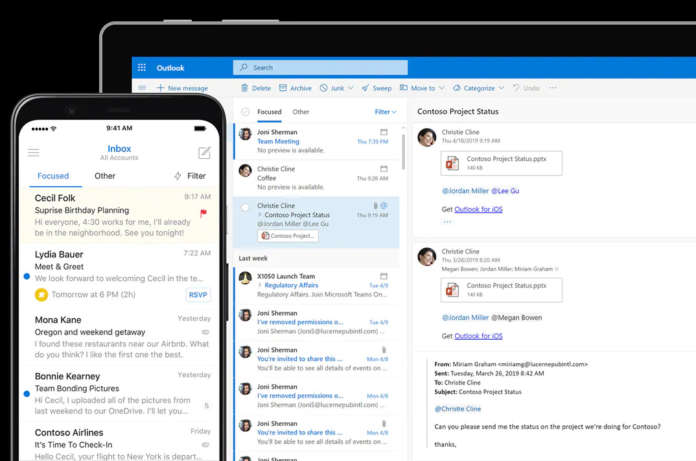This screenshot has height=461, width=696.
Task: Open the more options ellipsis in toolbar
Action: coord(553,88)
